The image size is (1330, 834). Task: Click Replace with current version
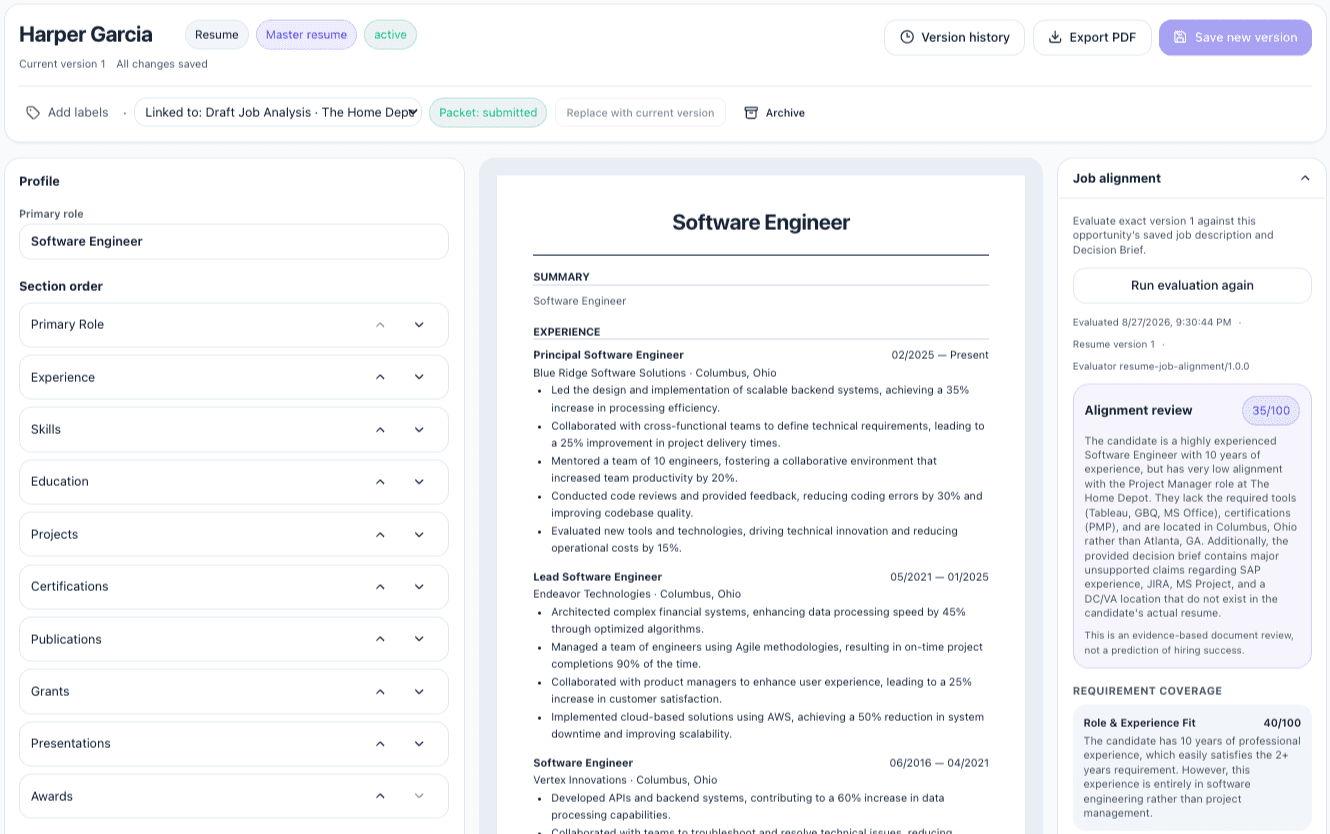[640, 112]
